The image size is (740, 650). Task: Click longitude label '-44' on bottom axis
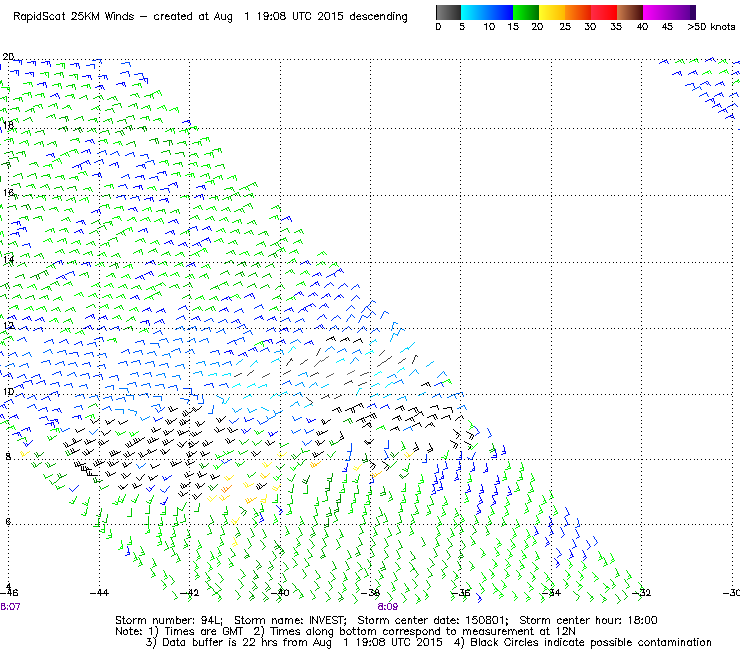click(99, 592)
